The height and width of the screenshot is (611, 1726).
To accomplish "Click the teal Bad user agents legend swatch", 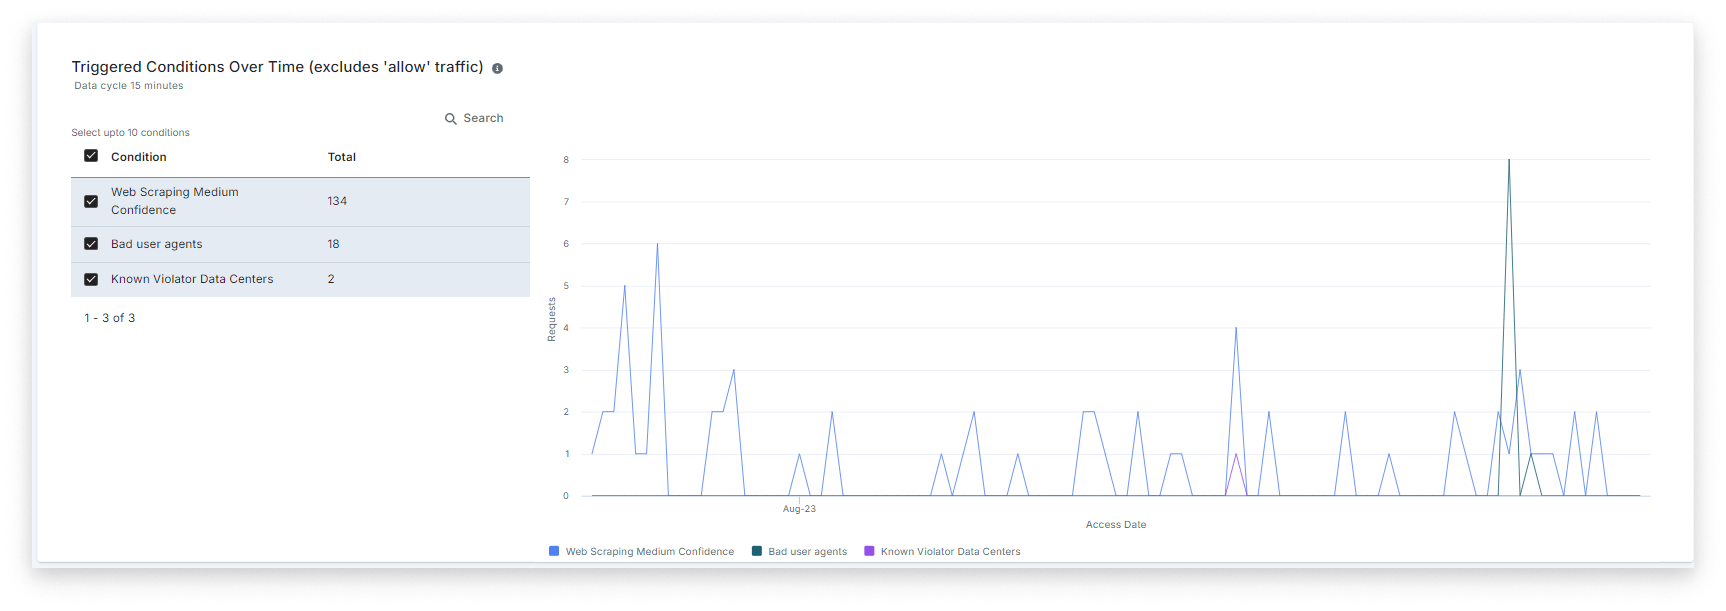I will pyautogui.click(x=757, y=551).
